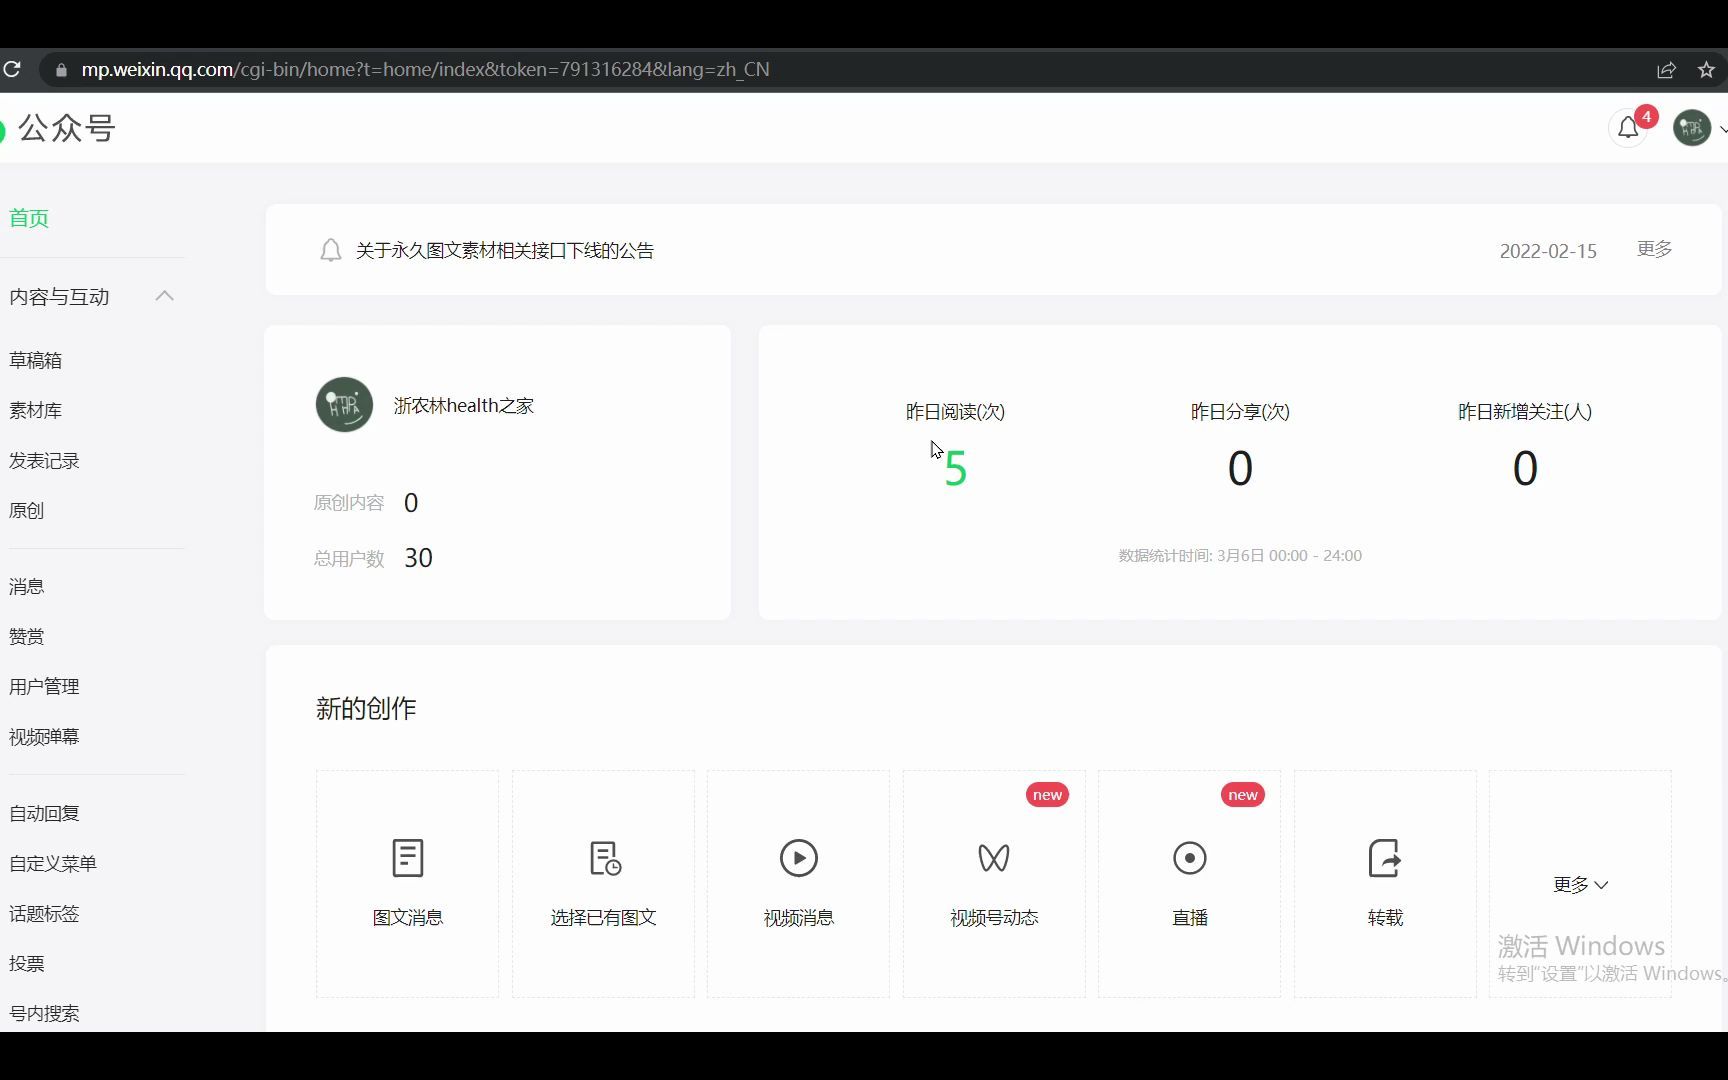1728x1080 pixels.
Task: Select 素材库 in the sidebar
Action: pyautogui.click(x=34, y=410)
